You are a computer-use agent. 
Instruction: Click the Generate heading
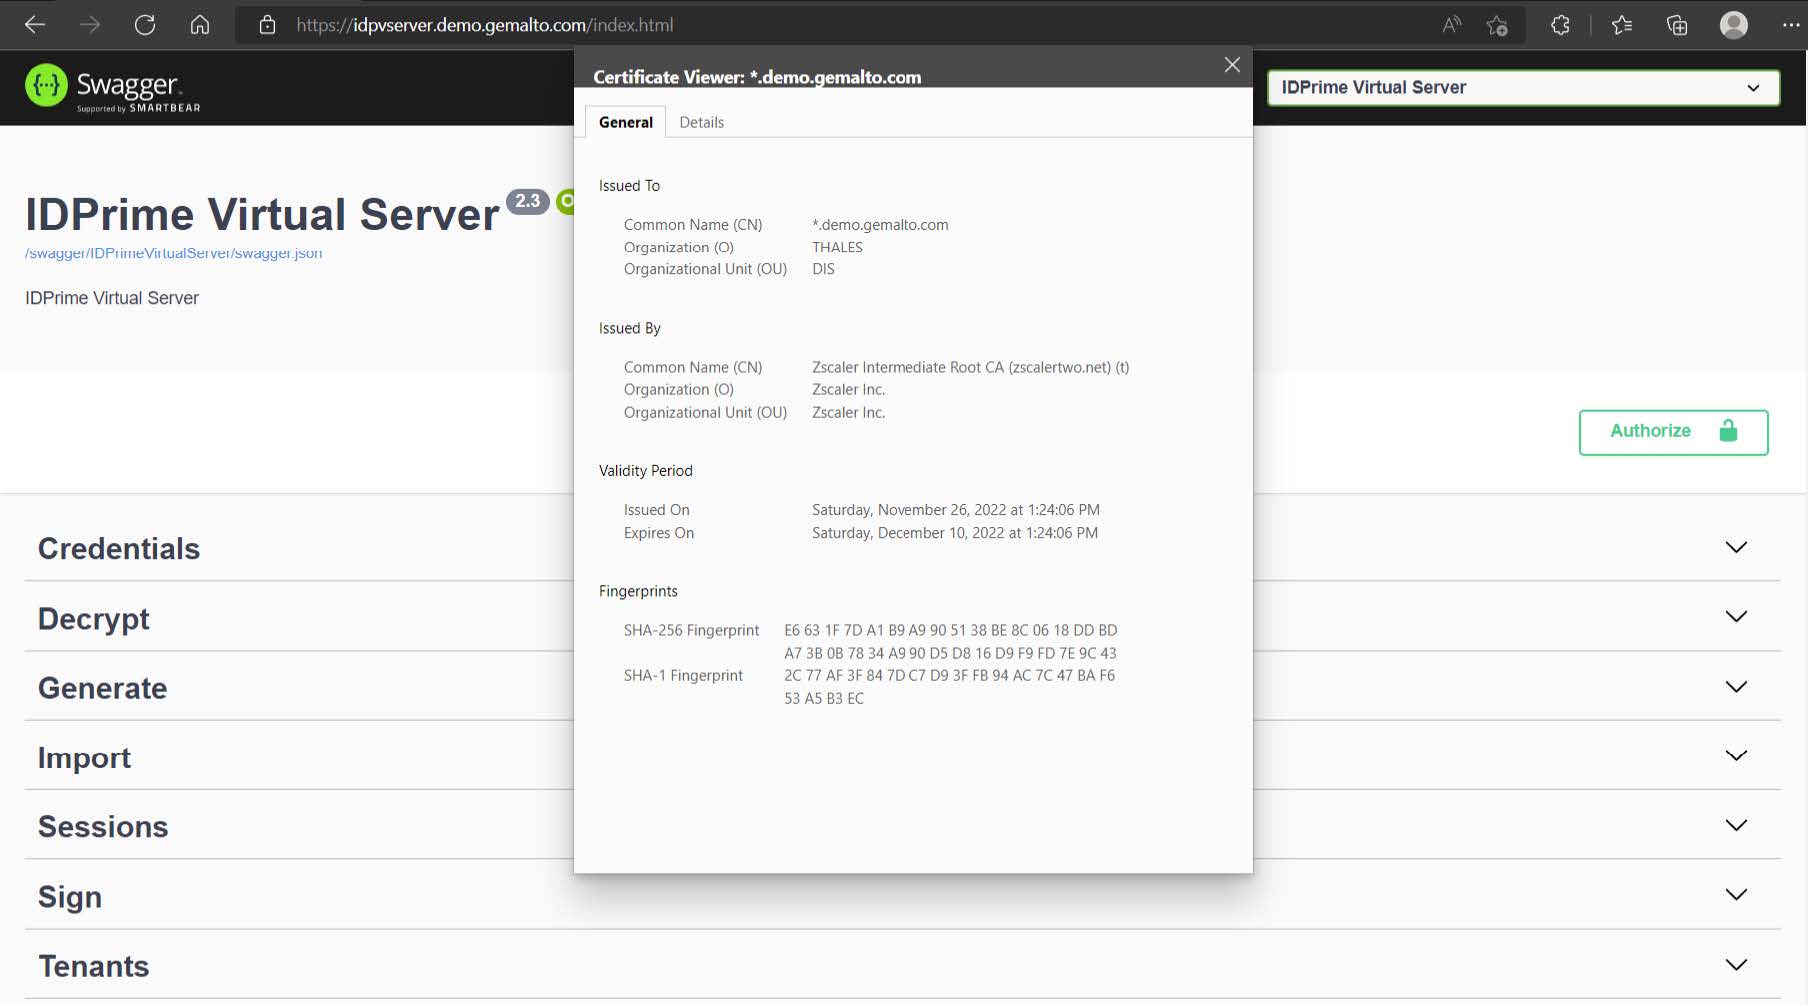[x=103, y=688]
